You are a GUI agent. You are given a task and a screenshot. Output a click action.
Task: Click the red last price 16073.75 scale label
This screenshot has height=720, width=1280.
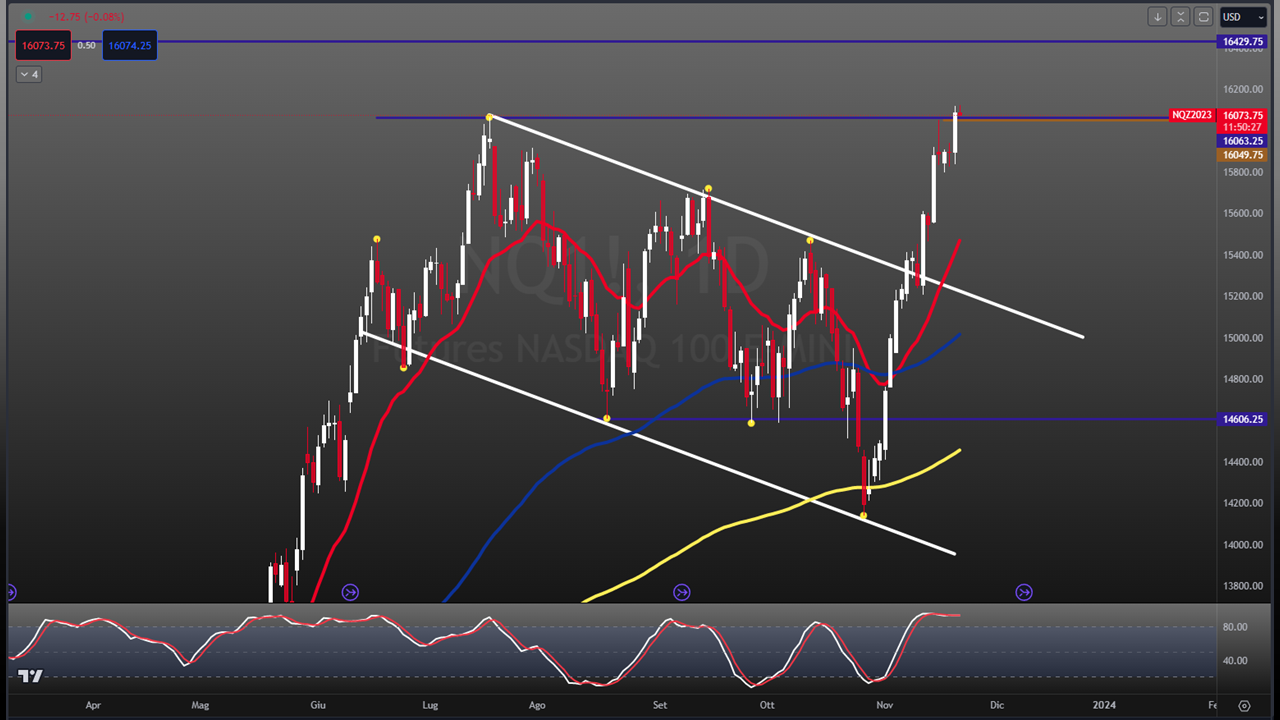[x=1243, y=115]
